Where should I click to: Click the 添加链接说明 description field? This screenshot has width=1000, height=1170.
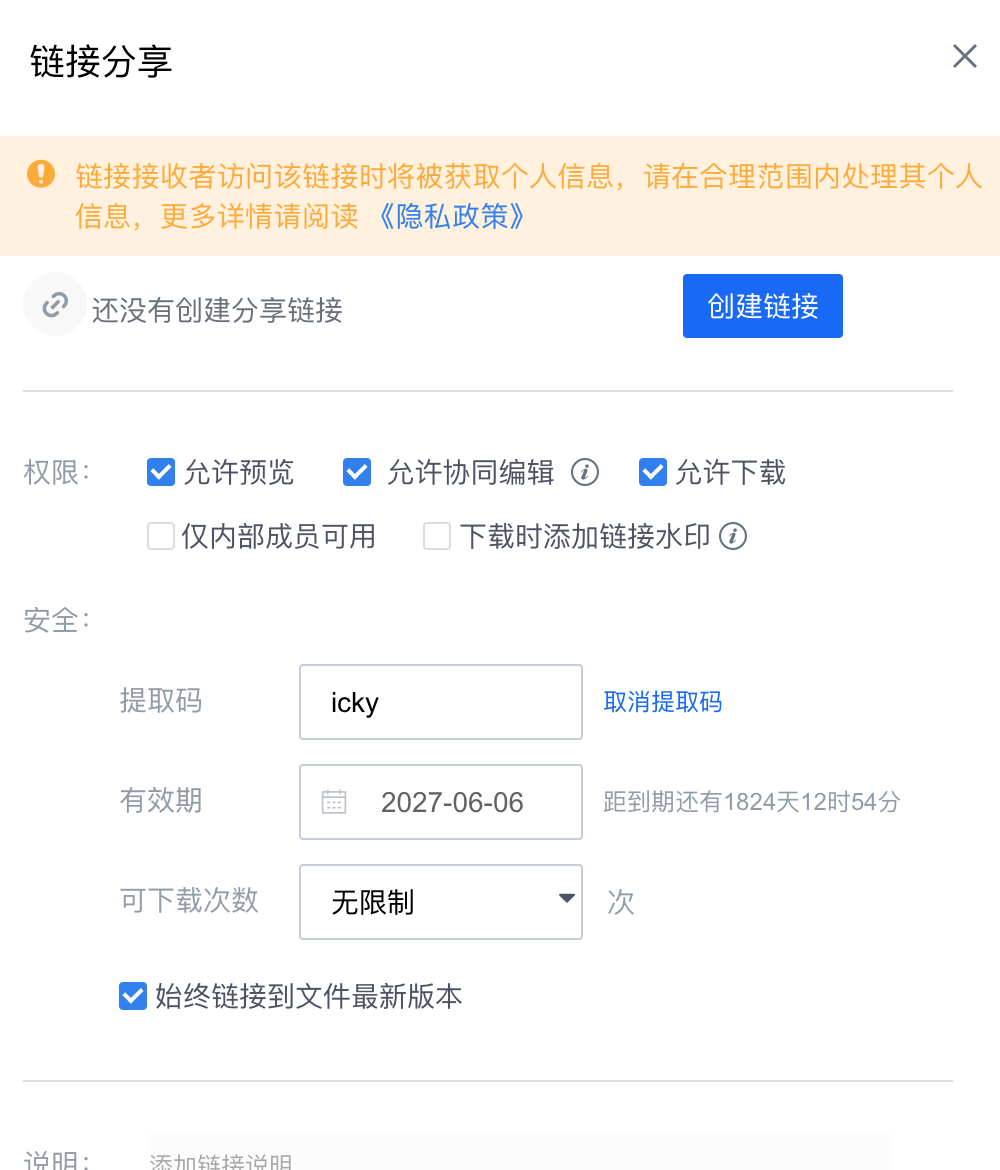click(519, 1153)
